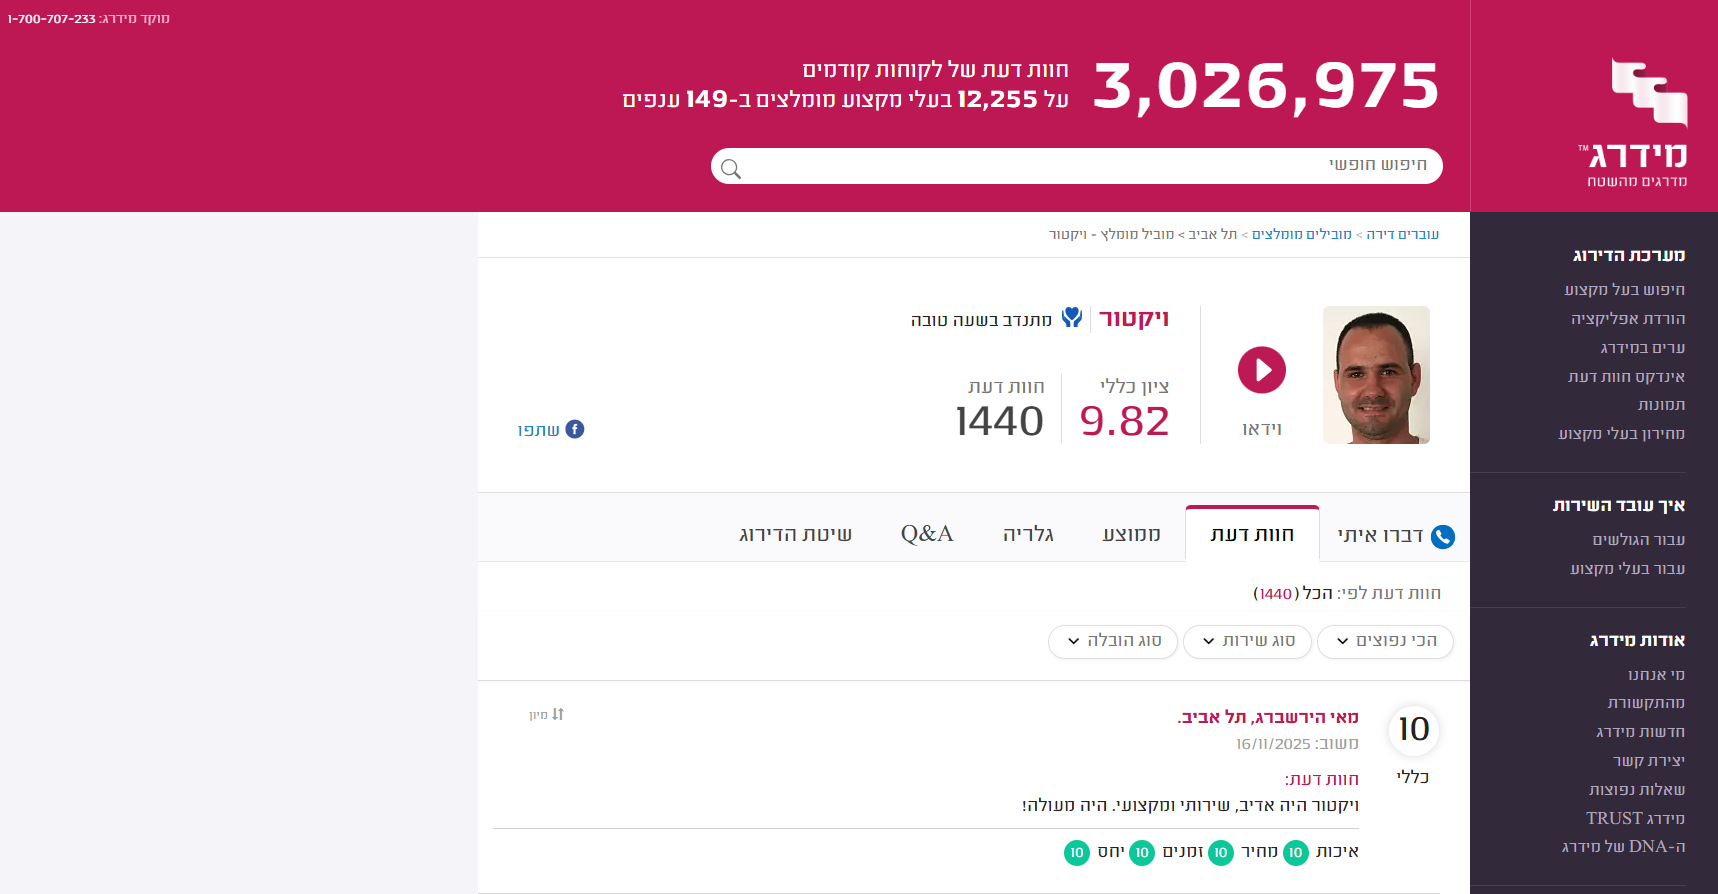This screenshot has height=894, width=1718.
Task: Switch to the דברו איתי tab
Action: click(x=1394, y=535)
